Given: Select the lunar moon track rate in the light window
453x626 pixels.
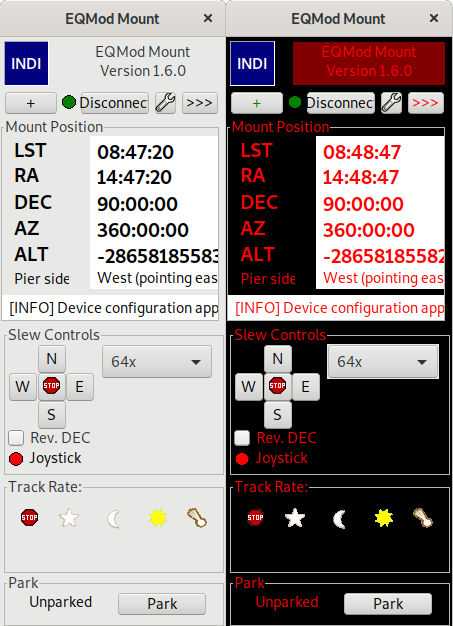Looking at the screenshot, I should pos(113,519).
